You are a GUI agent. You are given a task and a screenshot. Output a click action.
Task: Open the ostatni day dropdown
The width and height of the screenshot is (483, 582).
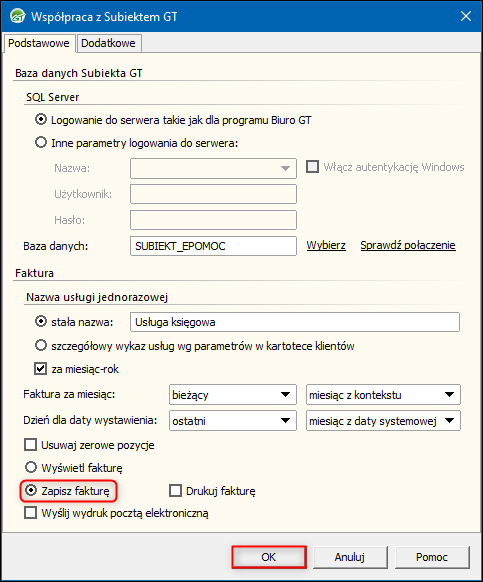coord(233,421)
